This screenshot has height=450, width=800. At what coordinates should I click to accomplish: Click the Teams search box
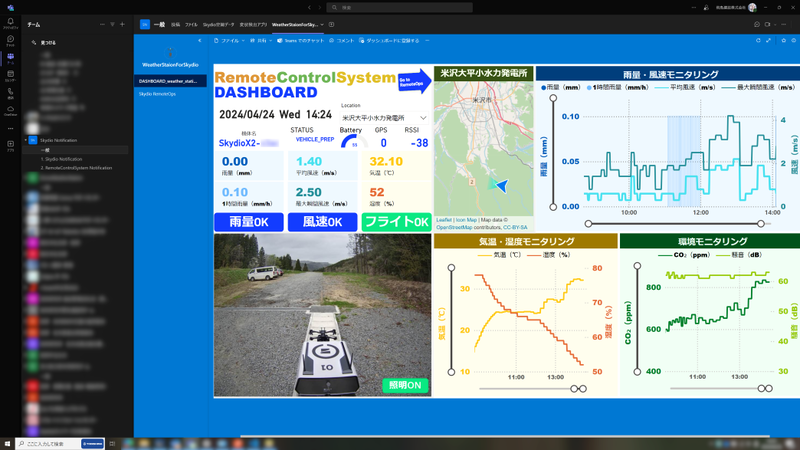pyautogui.click(x=400, y=7)
